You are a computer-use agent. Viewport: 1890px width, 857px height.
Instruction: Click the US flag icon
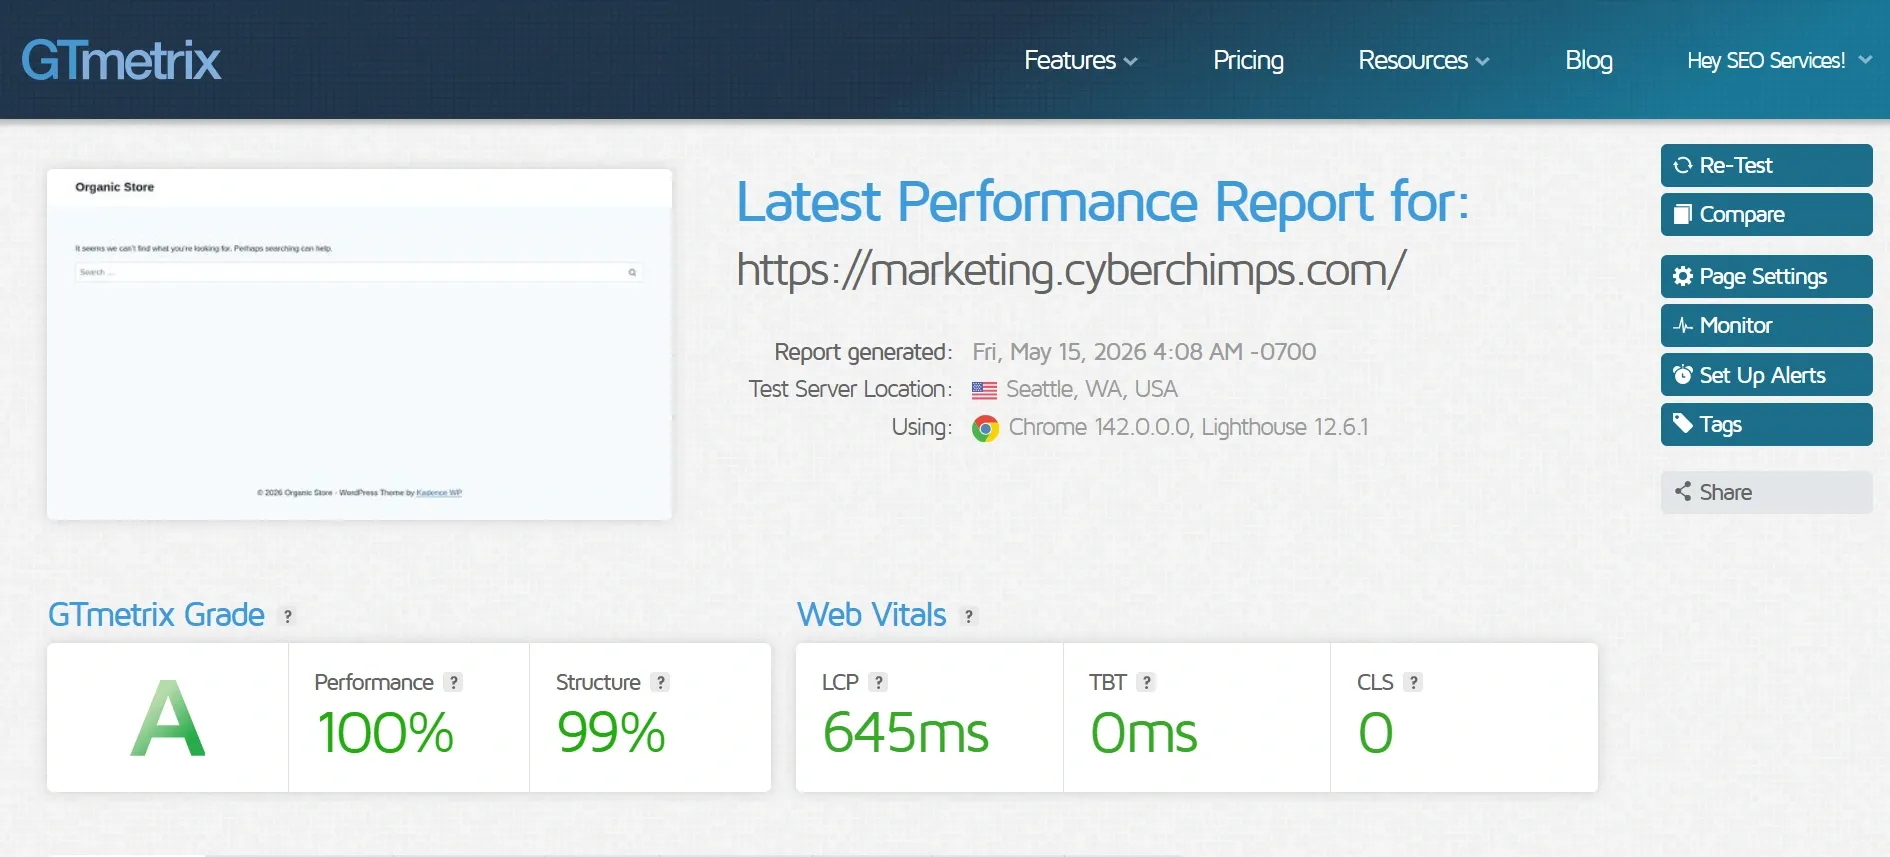(984, 390)
